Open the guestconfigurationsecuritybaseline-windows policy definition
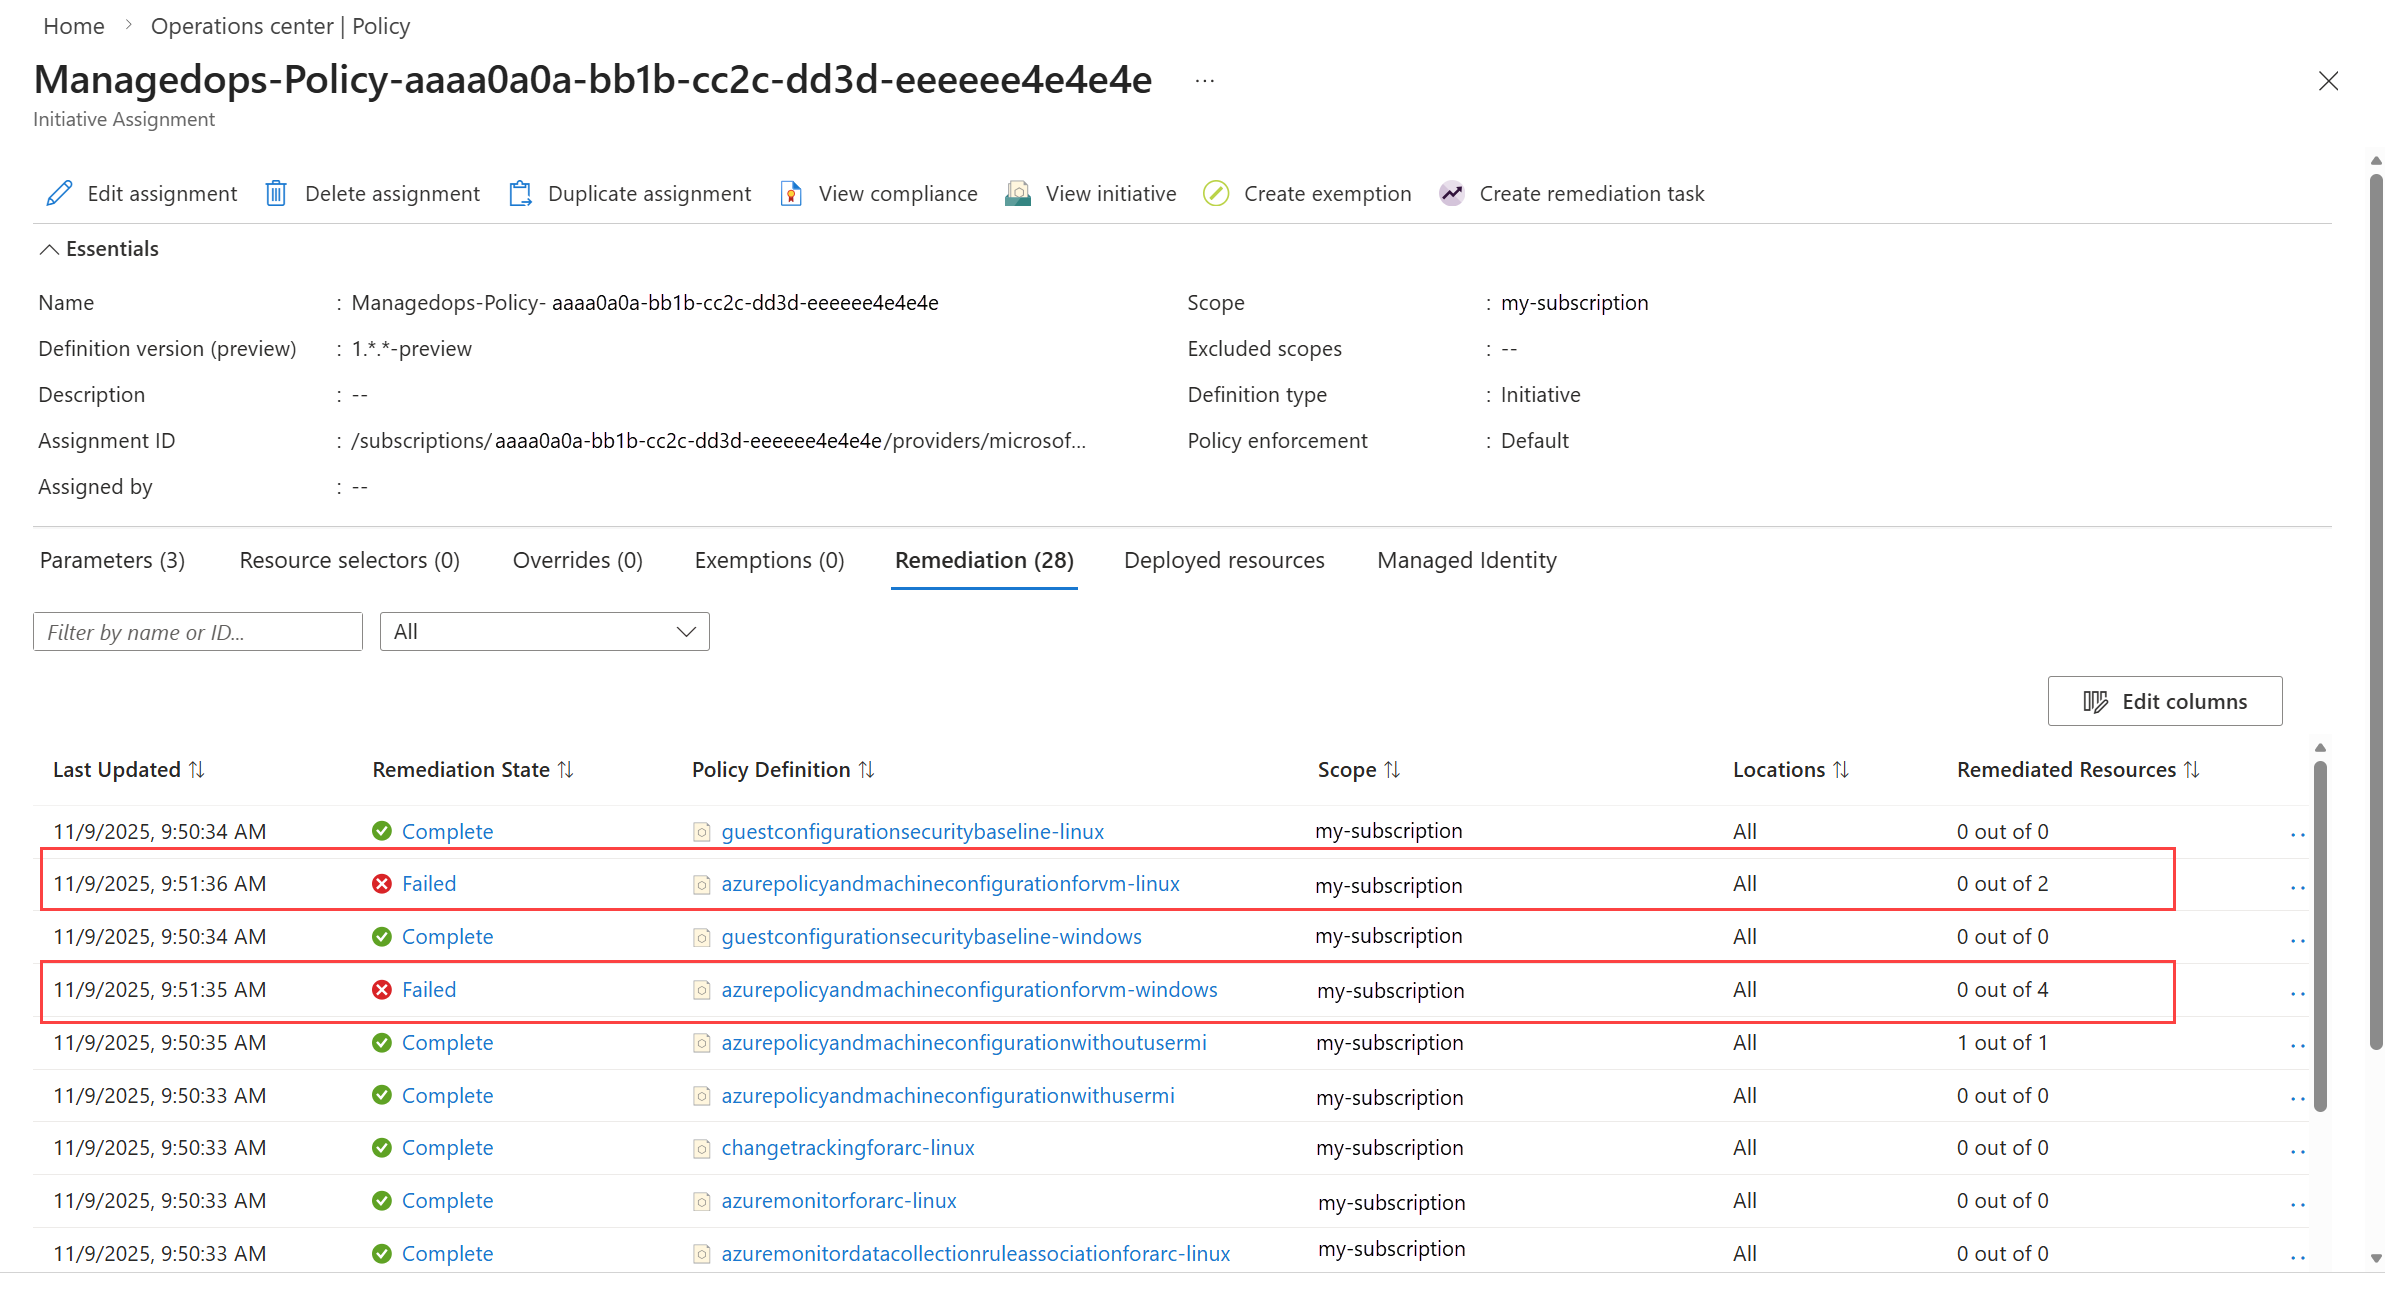Screen dimensions: 2385x1294 click(931, 937)
